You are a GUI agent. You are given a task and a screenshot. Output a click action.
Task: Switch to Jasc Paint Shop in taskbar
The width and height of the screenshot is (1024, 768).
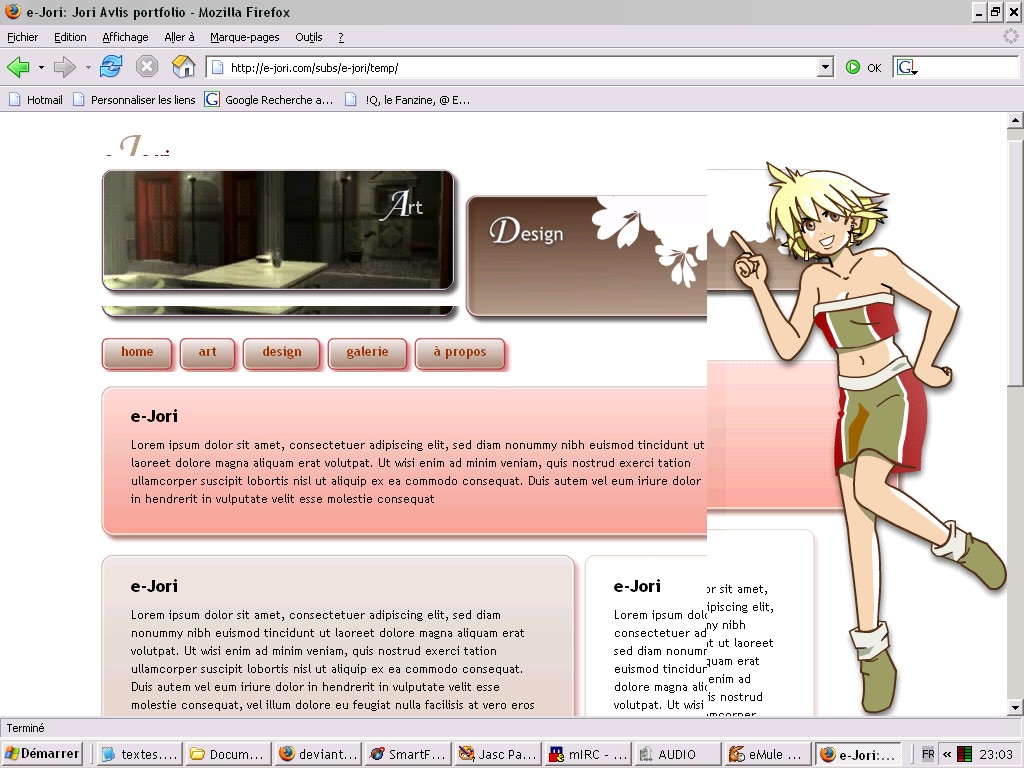point(498,754)
